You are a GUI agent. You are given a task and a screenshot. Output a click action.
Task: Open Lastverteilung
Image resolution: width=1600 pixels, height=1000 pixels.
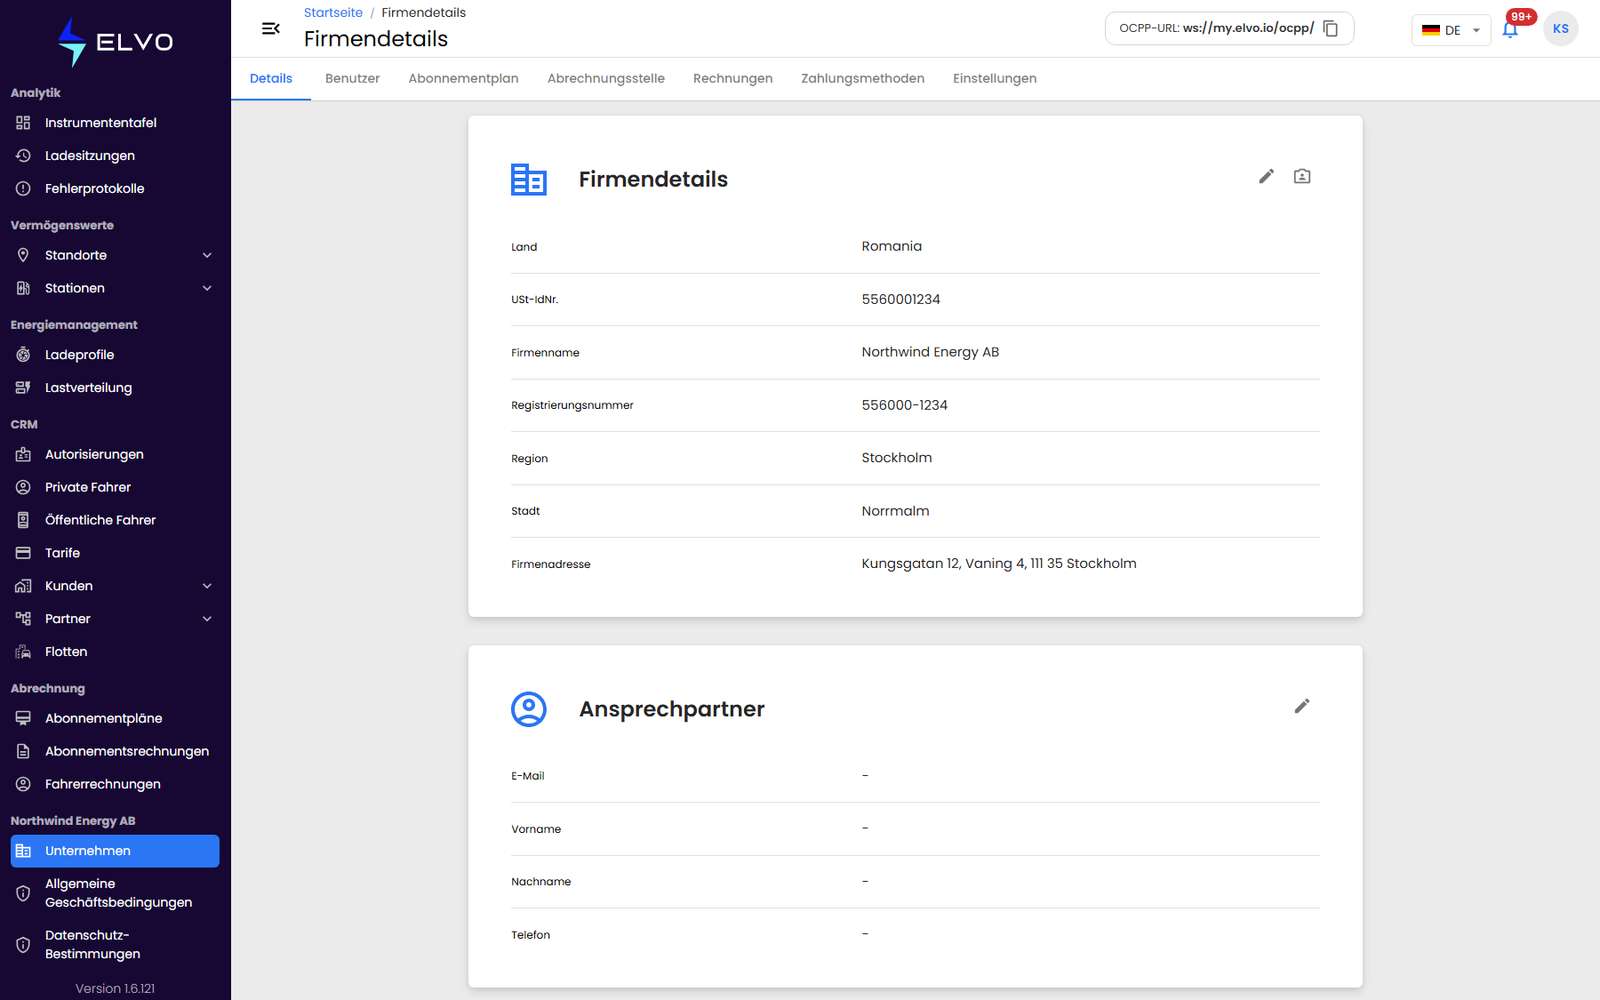[115, 388]
